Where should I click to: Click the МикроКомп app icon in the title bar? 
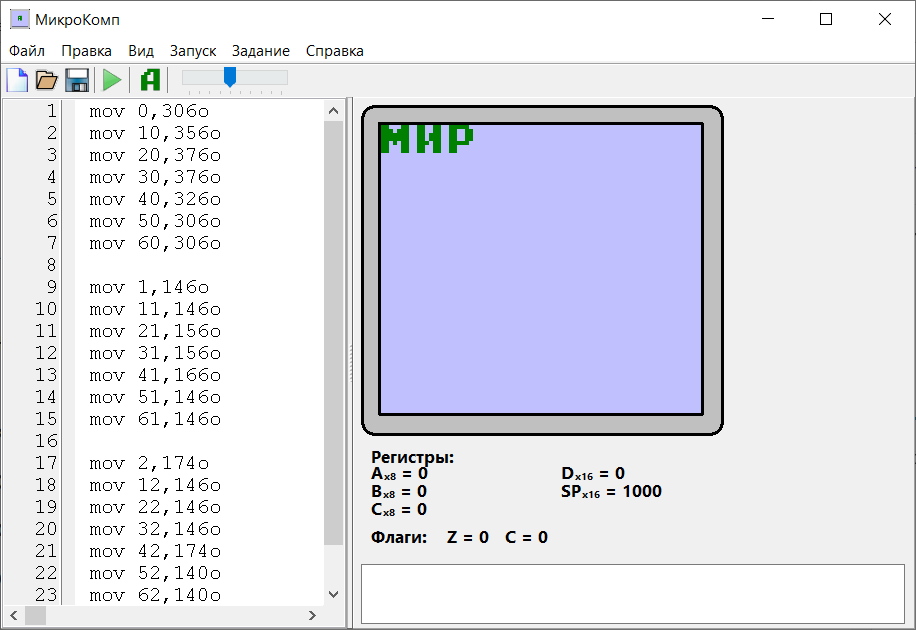(x=19, y=19)
